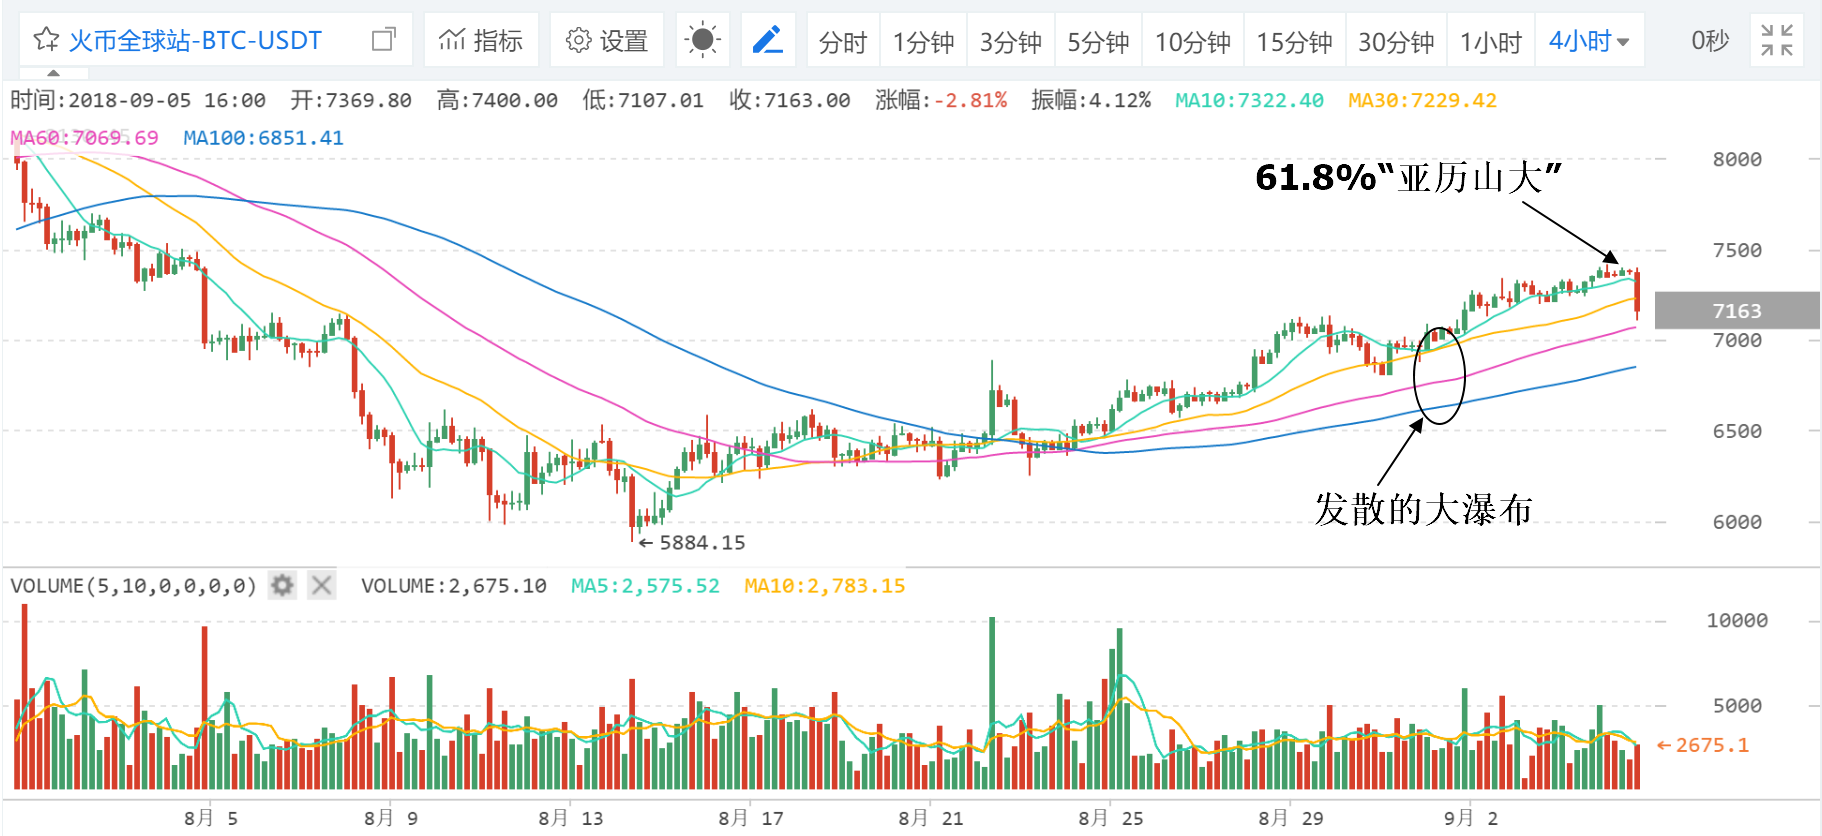Click the MA100:6851.41 indicator label
Image resolution: width=1822 pixels, height=836 pixels.
pyautogui.click(x=263, y=138)
